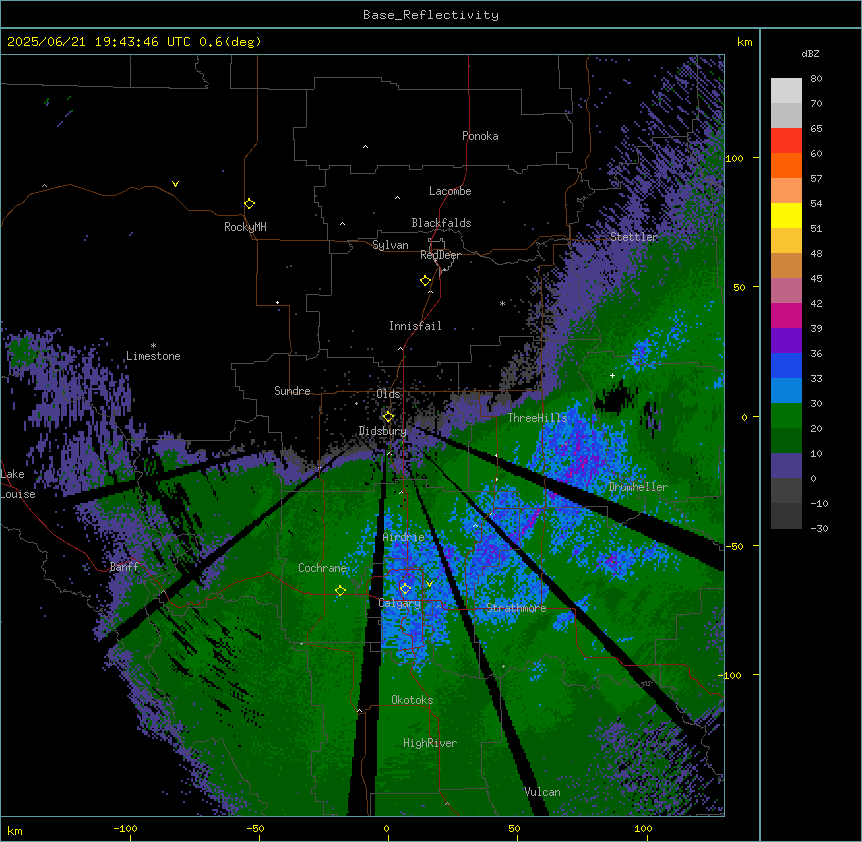Click the Calgary label
The height and width of the screenshot is (842, 862).
(x=400, y=603)
